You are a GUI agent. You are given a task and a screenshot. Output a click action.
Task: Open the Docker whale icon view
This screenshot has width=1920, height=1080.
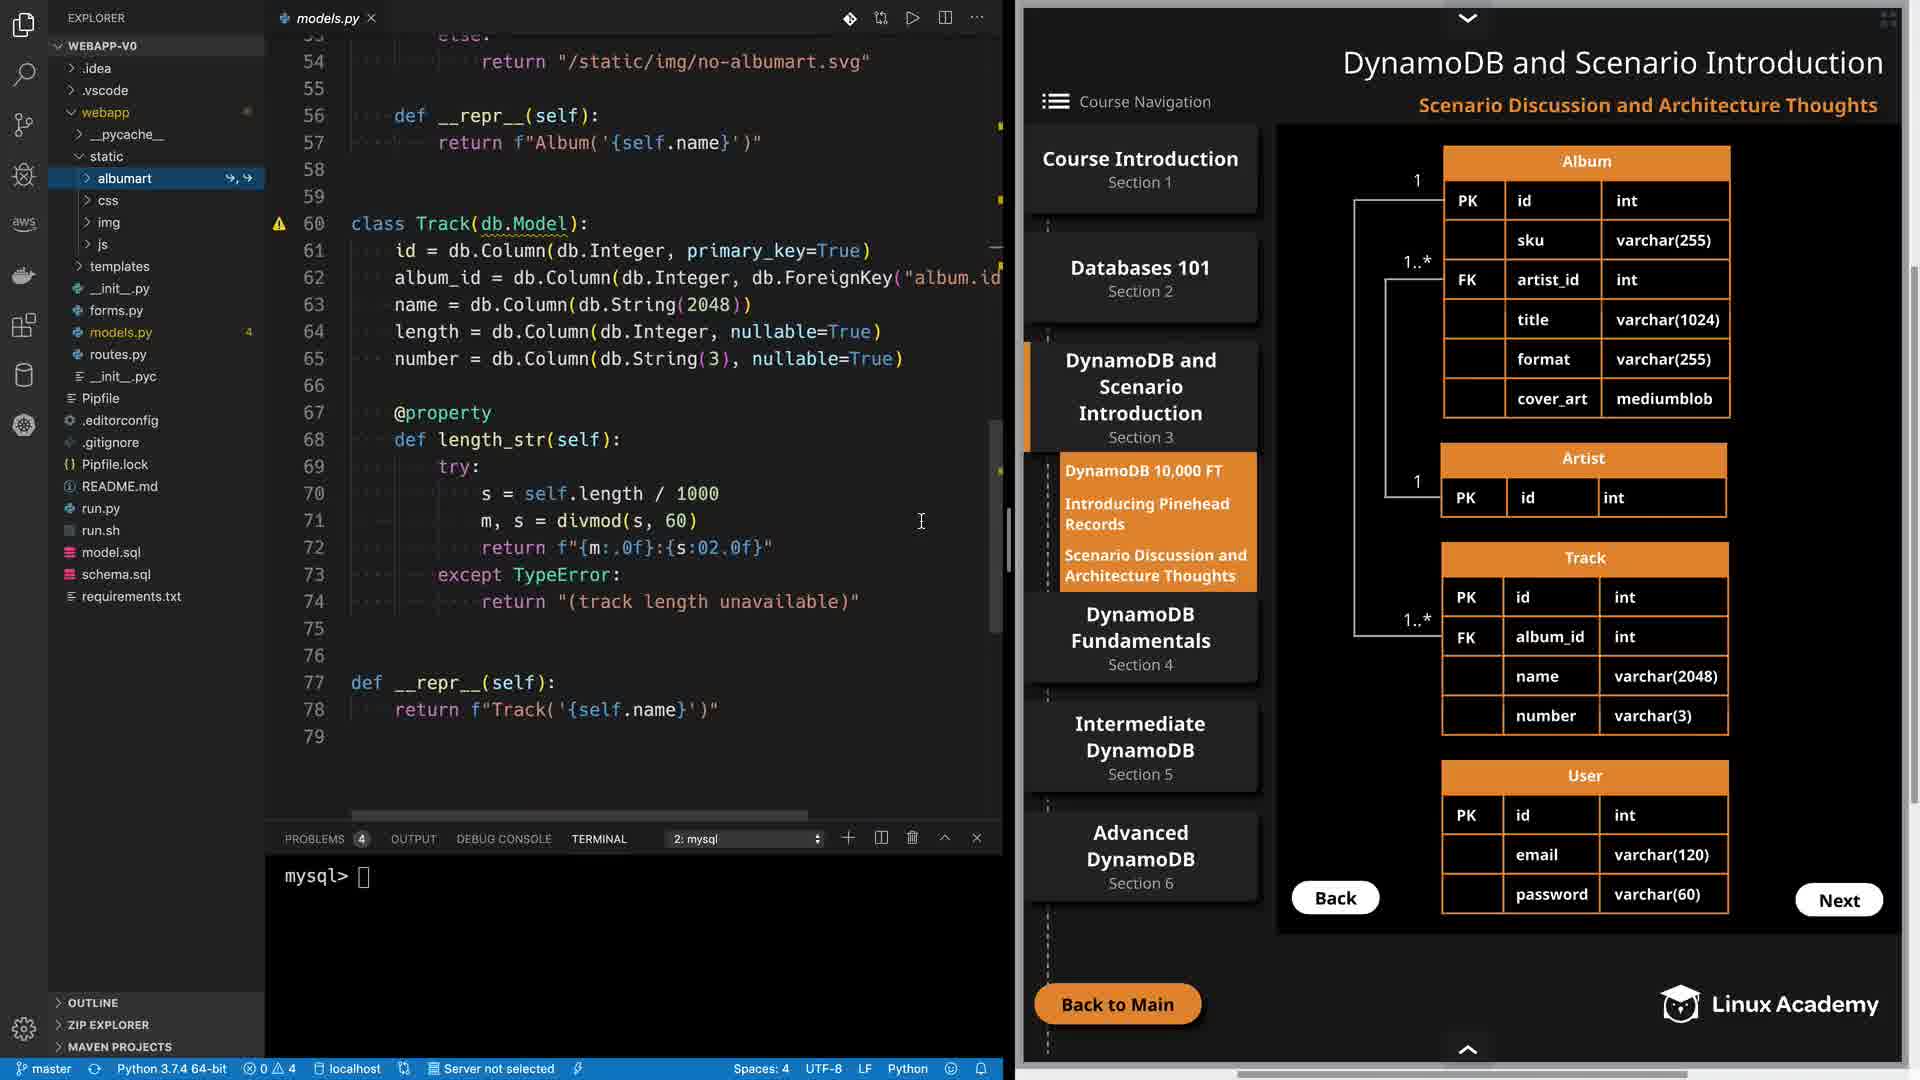pos(24,275)
